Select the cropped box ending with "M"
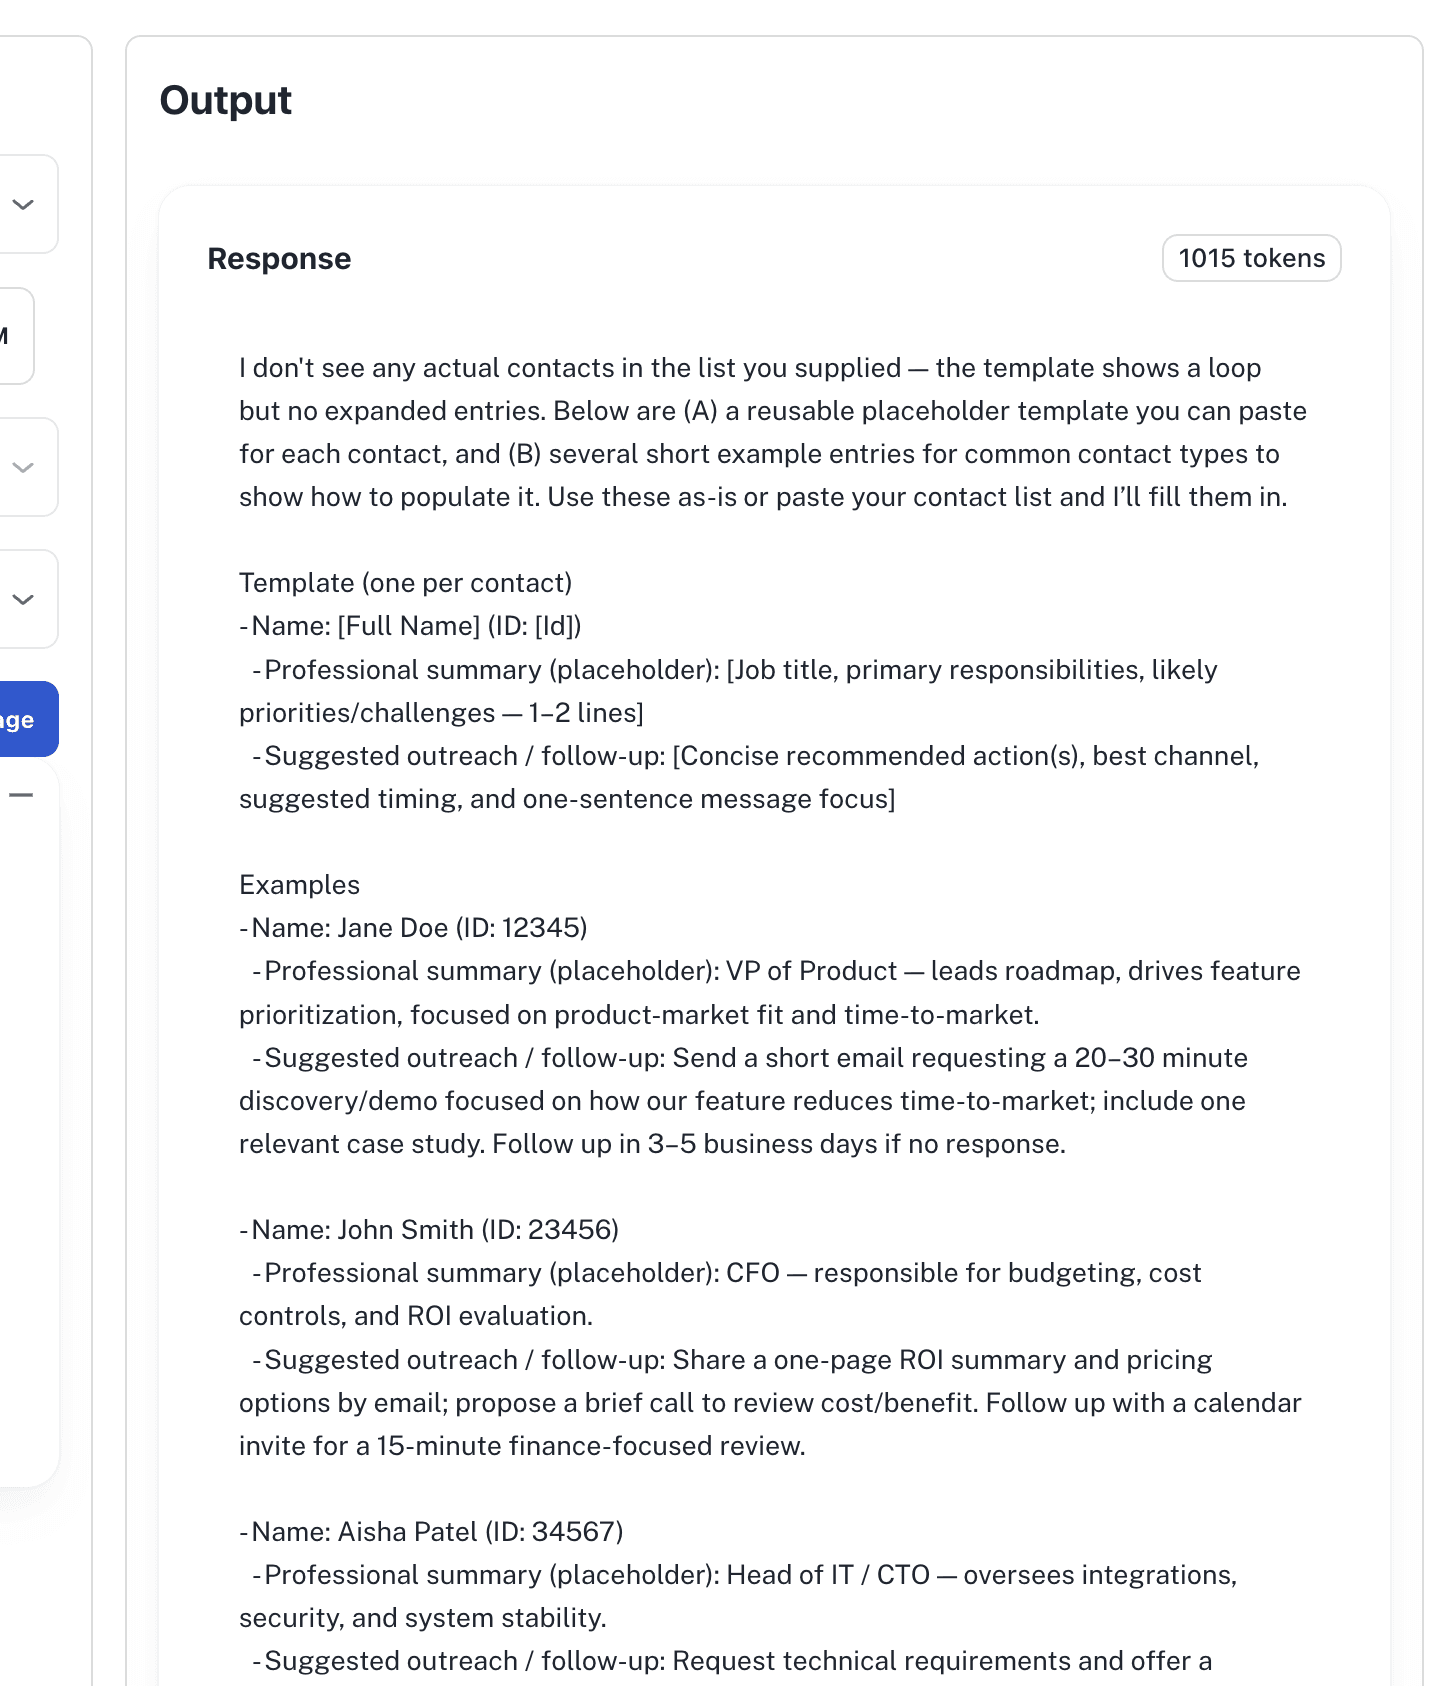The width and height of the screenshot is (1442, 1686). (15, 336)
